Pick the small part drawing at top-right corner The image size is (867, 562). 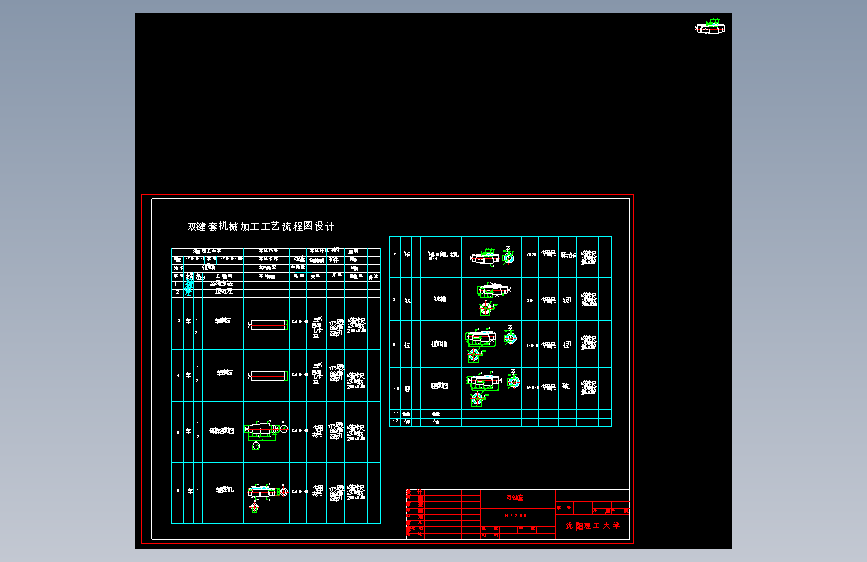710,27
